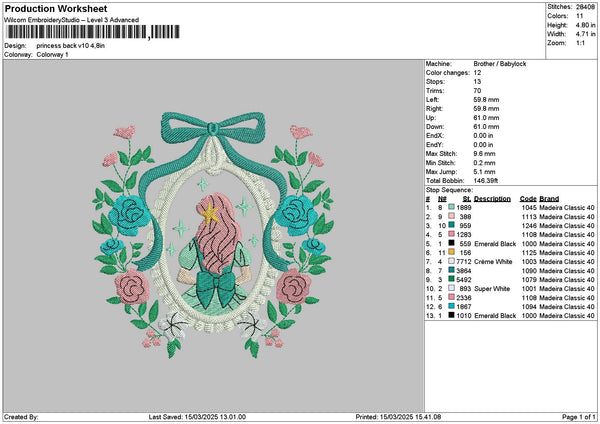Click the 'Code' column header
The height and width of the screenshot is (424, 600).
pos(528,199)
